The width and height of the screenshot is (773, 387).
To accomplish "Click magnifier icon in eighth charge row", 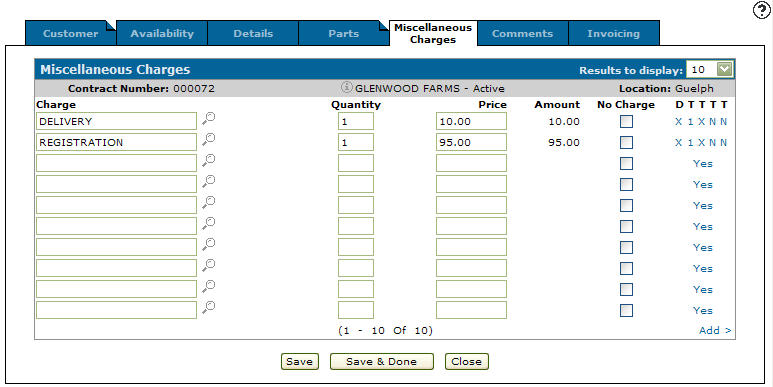I will pyautogui.click(x=209, y=266).
